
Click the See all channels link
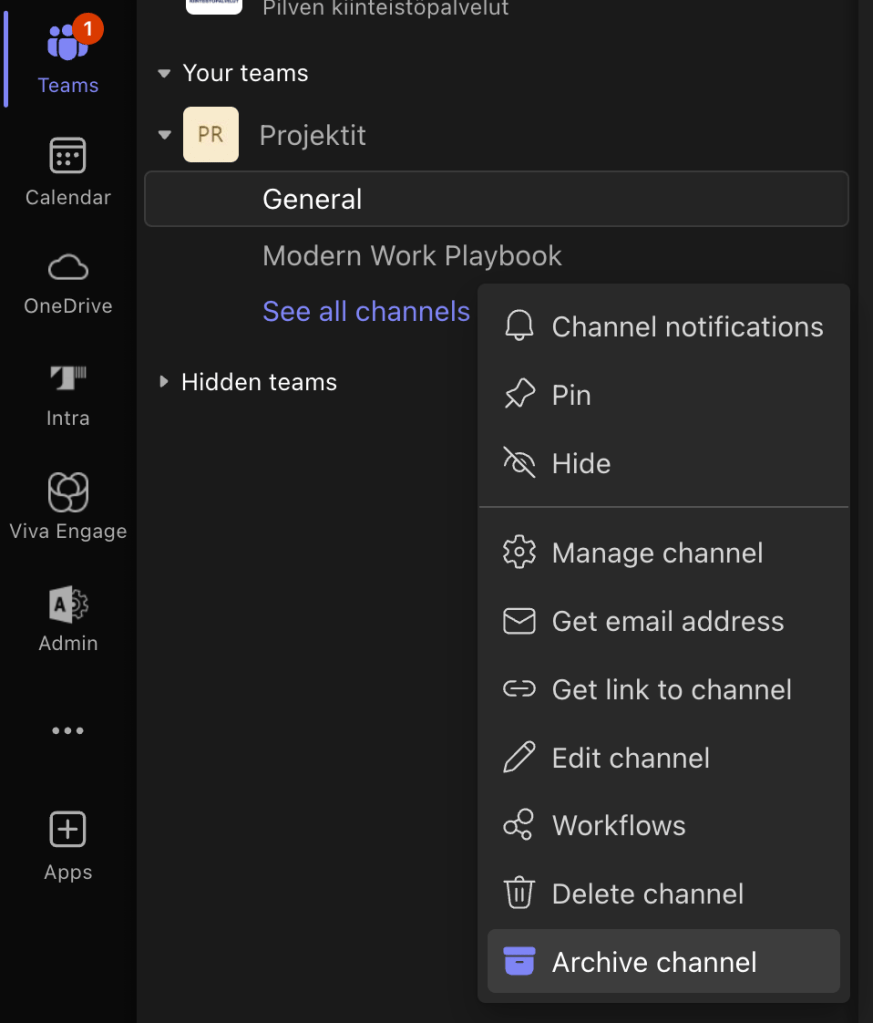(366, 312)
